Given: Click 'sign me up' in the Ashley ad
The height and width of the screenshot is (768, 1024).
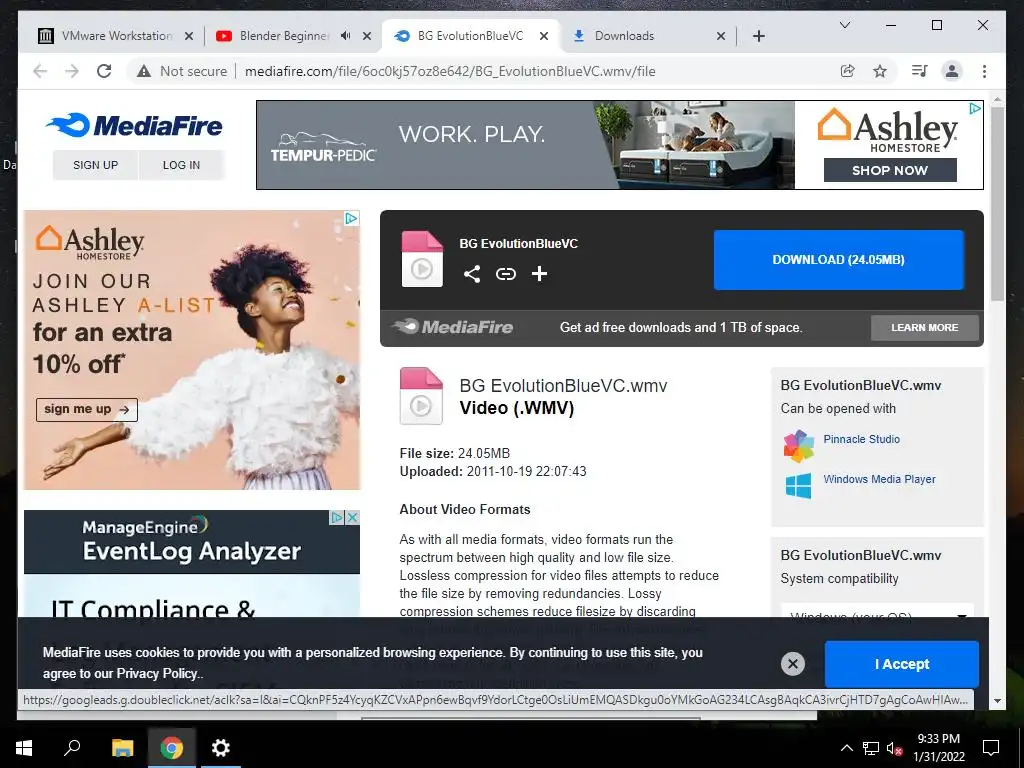Looking at the screenshot, I should click(x=86, y=409).
